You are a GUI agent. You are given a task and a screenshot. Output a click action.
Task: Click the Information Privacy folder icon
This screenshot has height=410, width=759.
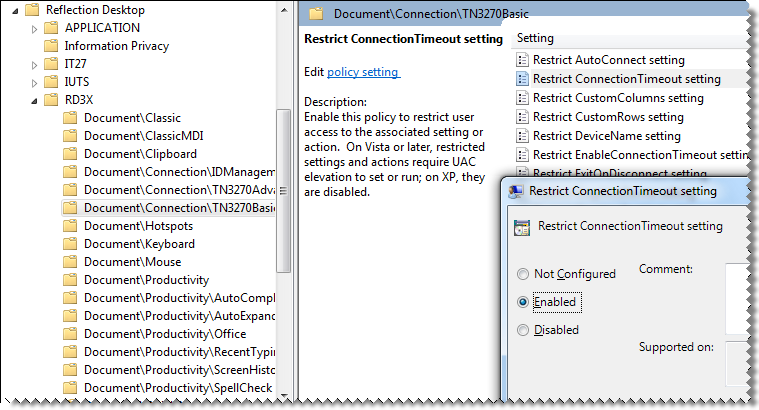[51, 46]
